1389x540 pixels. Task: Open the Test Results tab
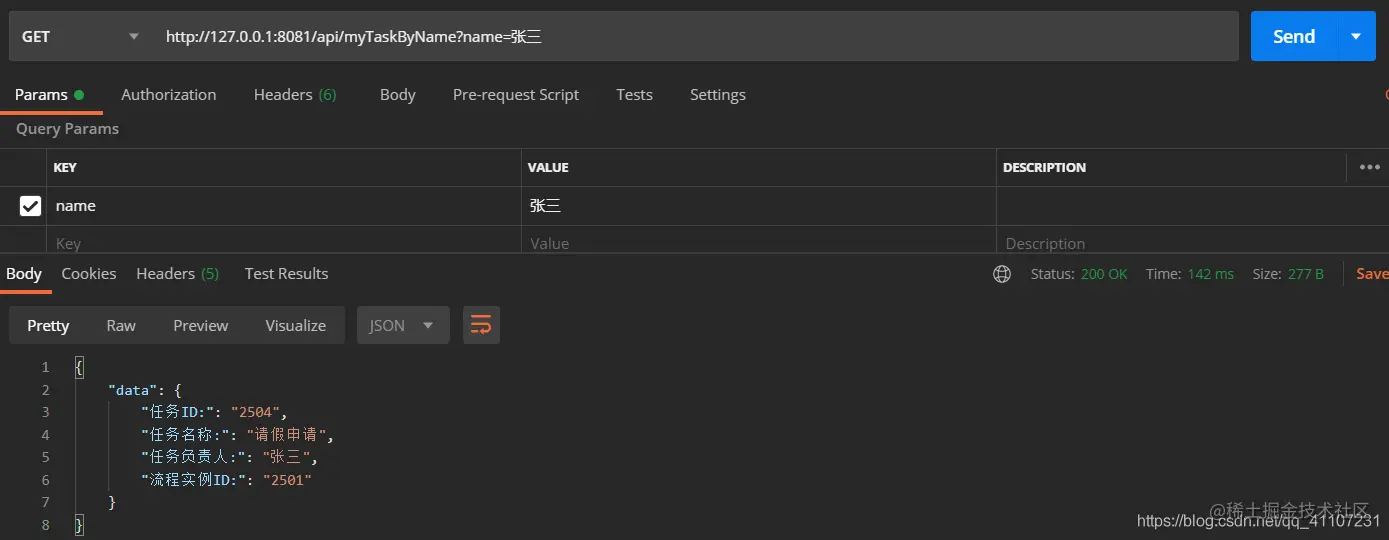(287, 274)
